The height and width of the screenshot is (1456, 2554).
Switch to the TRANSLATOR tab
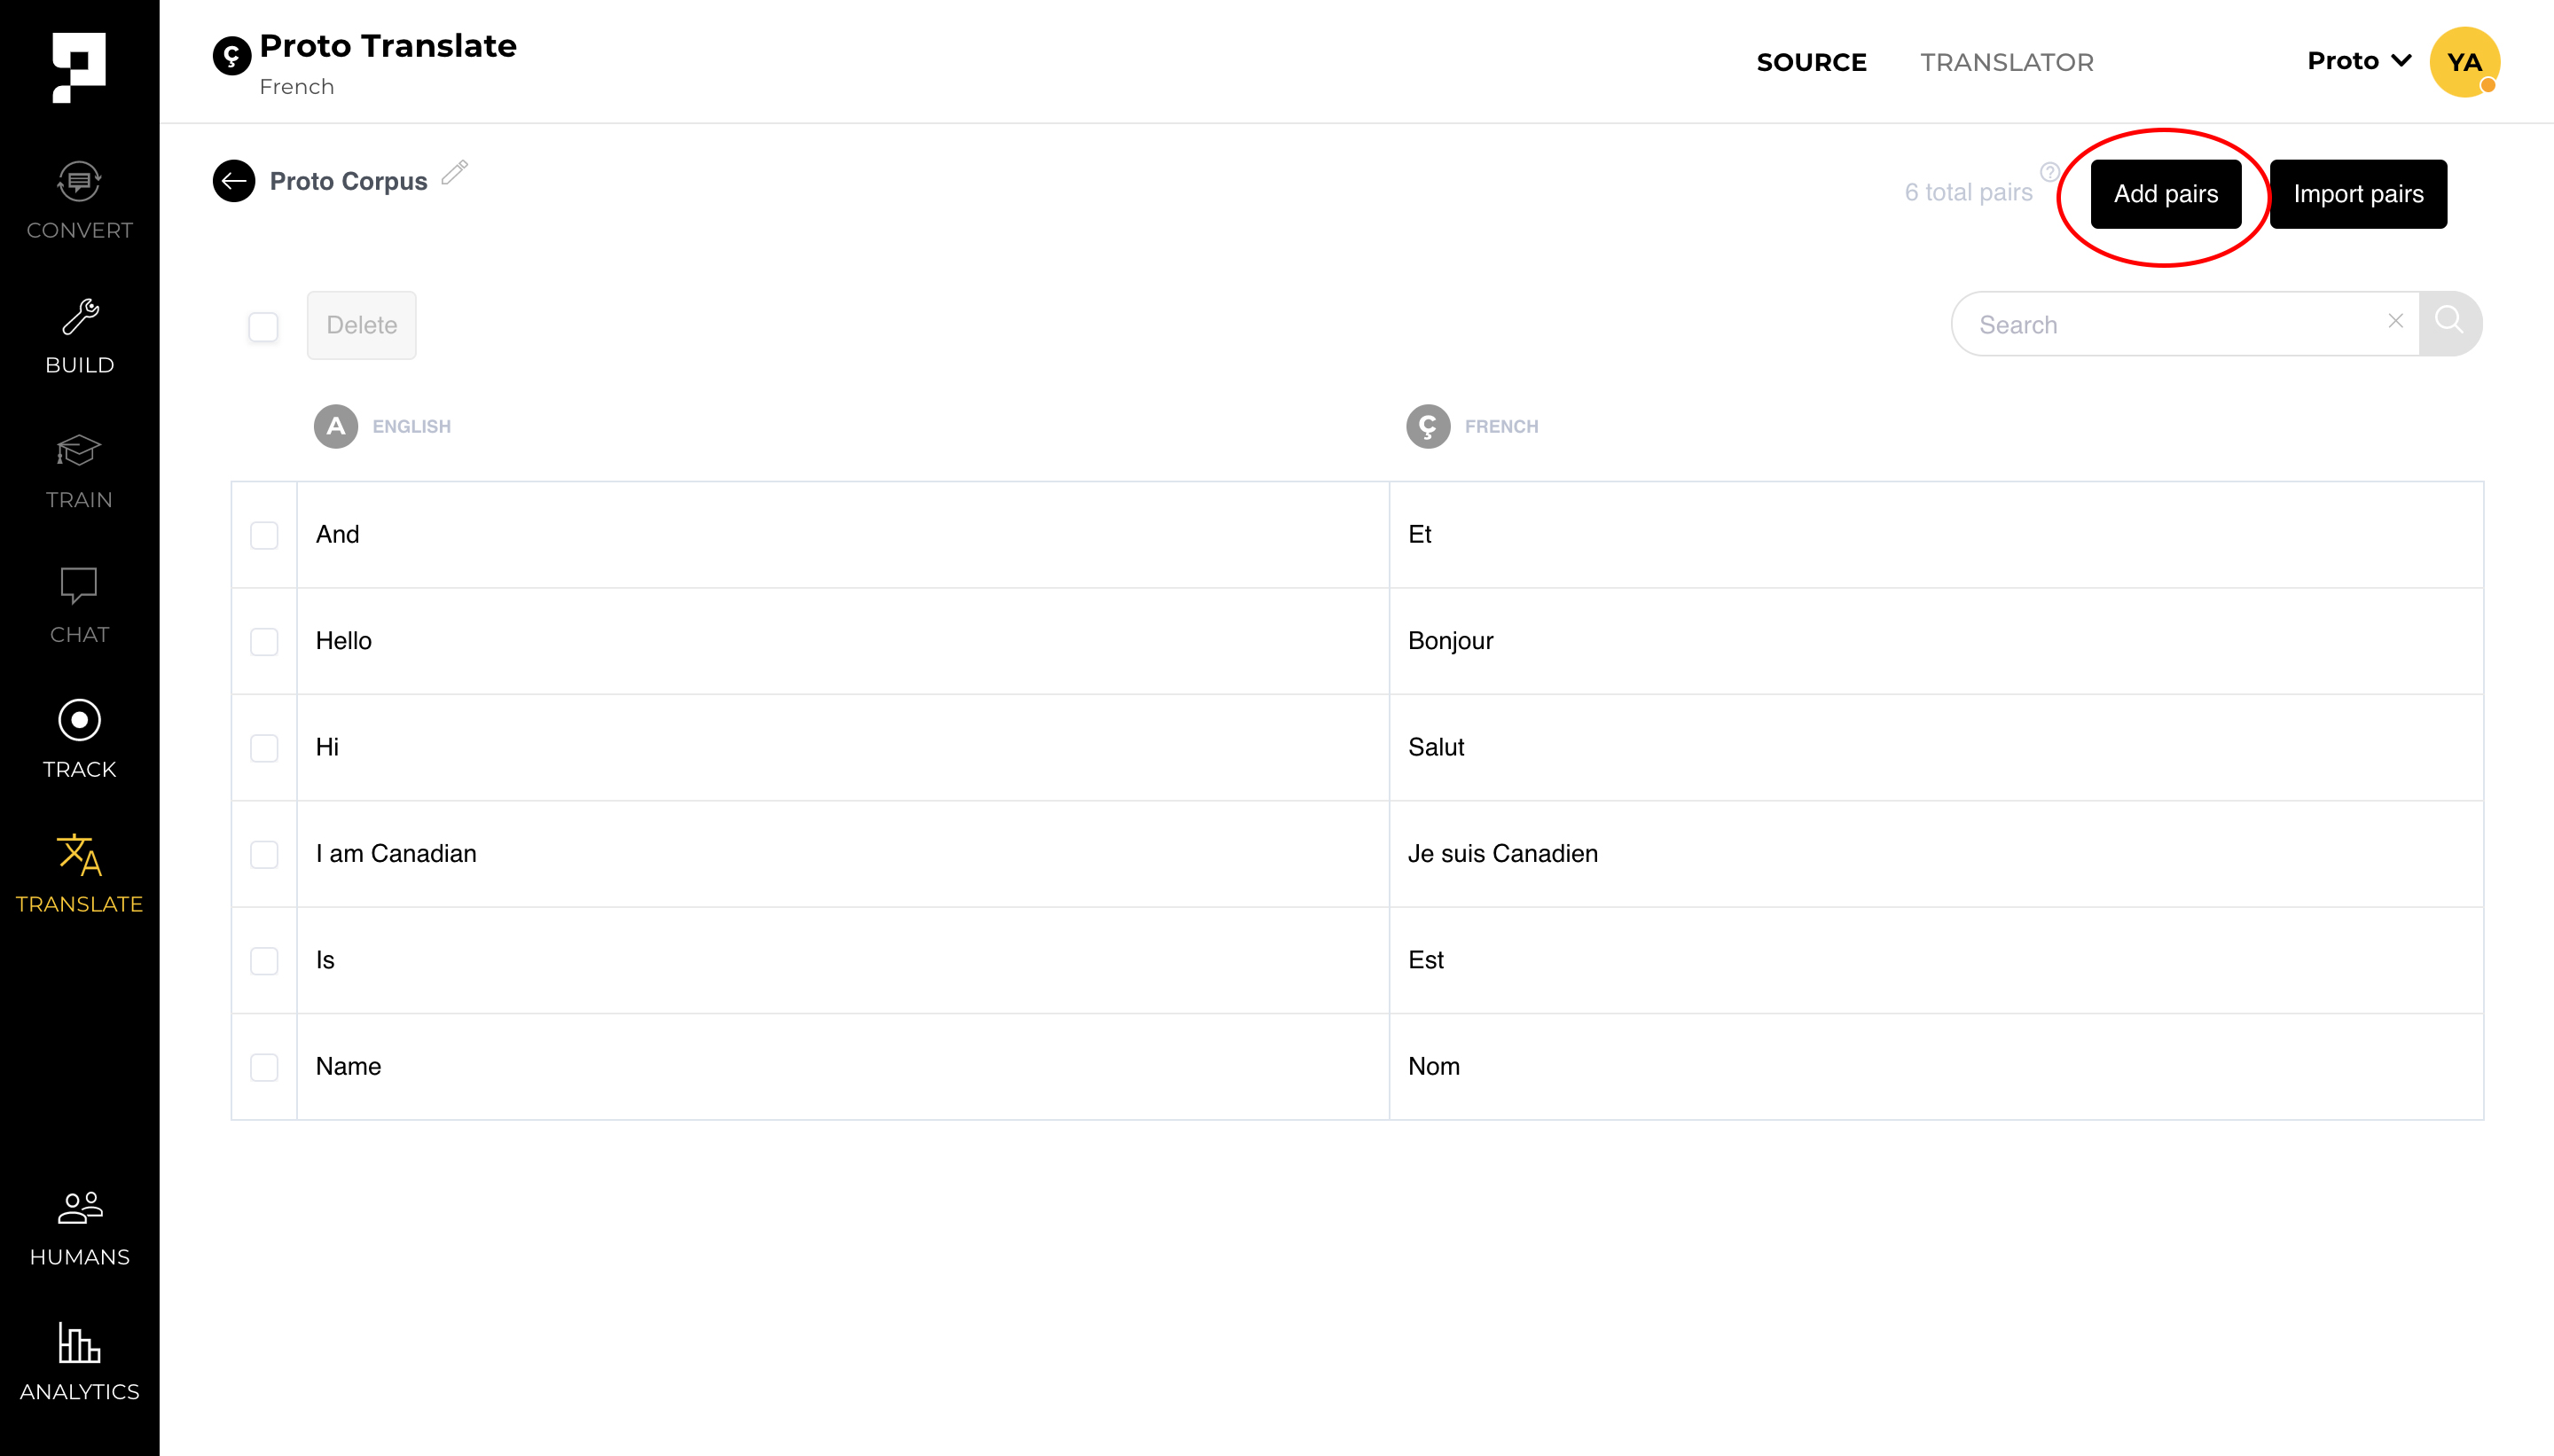2006,62
